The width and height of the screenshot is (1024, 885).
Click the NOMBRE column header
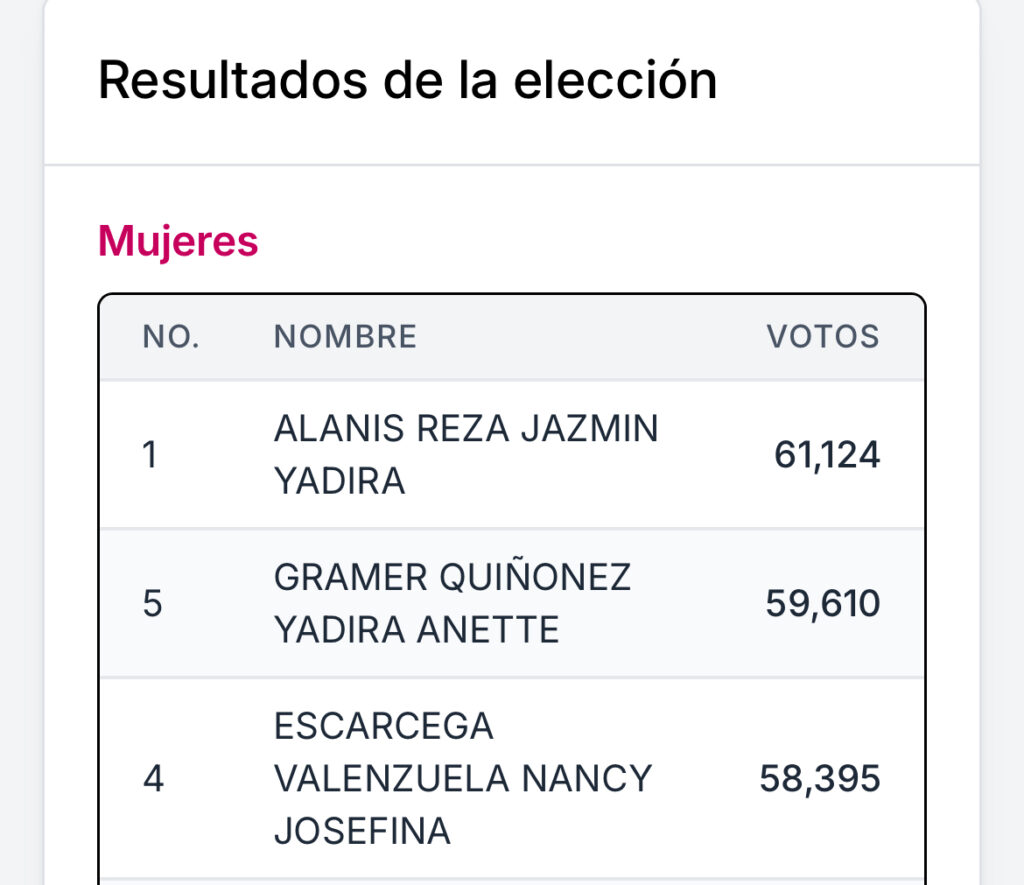345,337
